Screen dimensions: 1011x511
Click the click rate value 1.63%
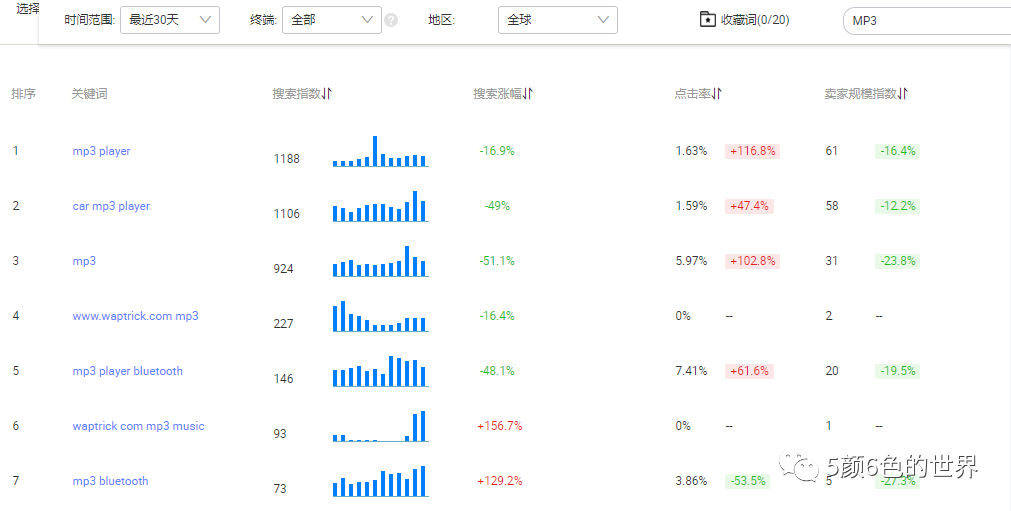691,151
